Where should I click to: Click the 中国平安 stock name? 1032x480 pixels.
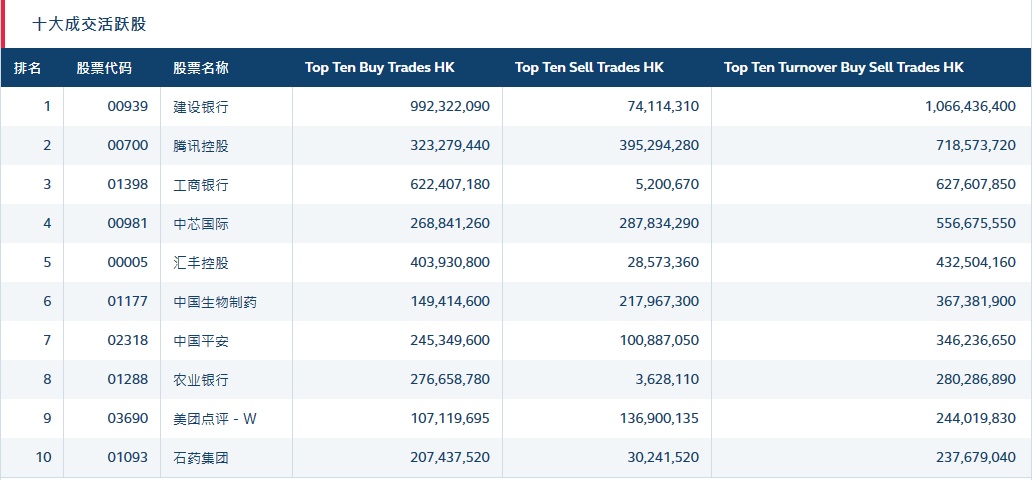click(x=201, y=341)
